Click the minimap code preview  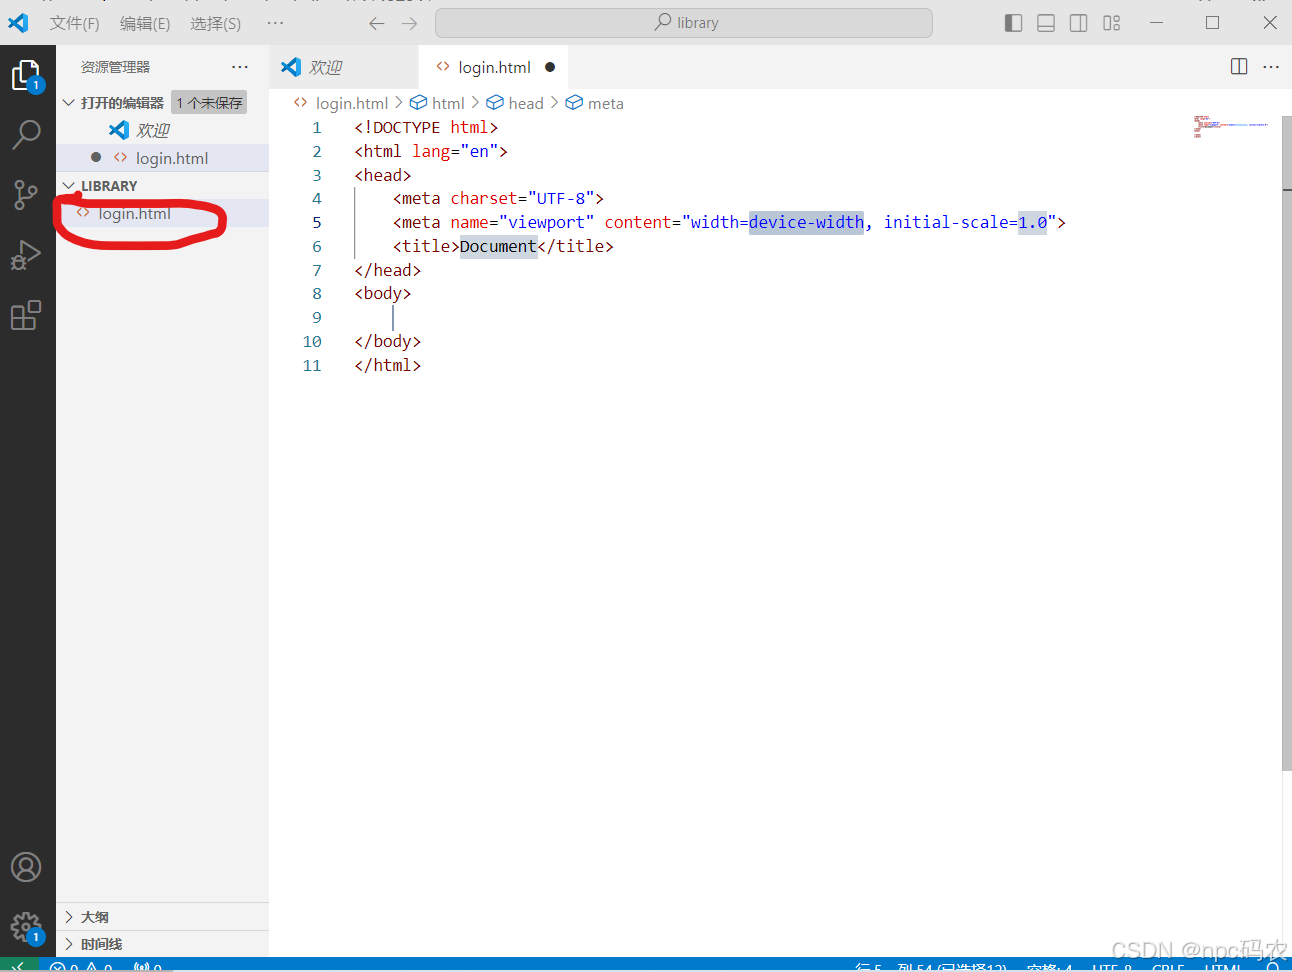1230,126
